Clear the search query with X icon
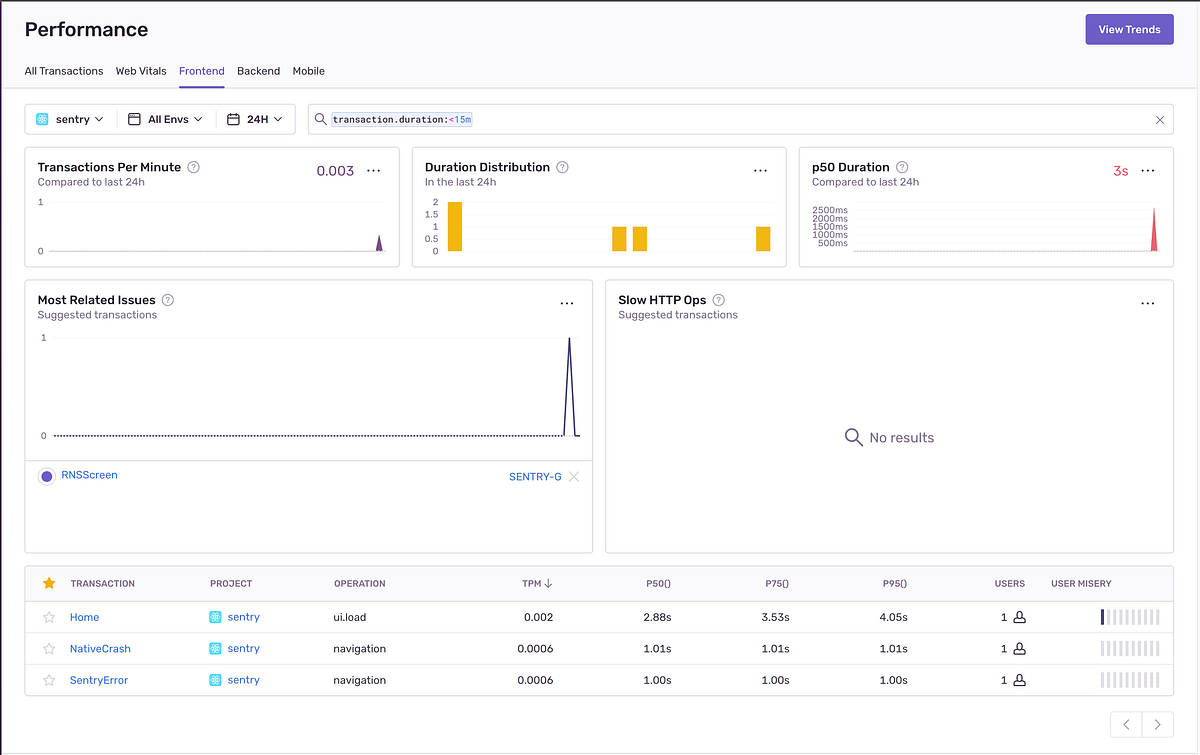The height and width of the screenshot is (755, 1200). click(x=1160, y=120)
